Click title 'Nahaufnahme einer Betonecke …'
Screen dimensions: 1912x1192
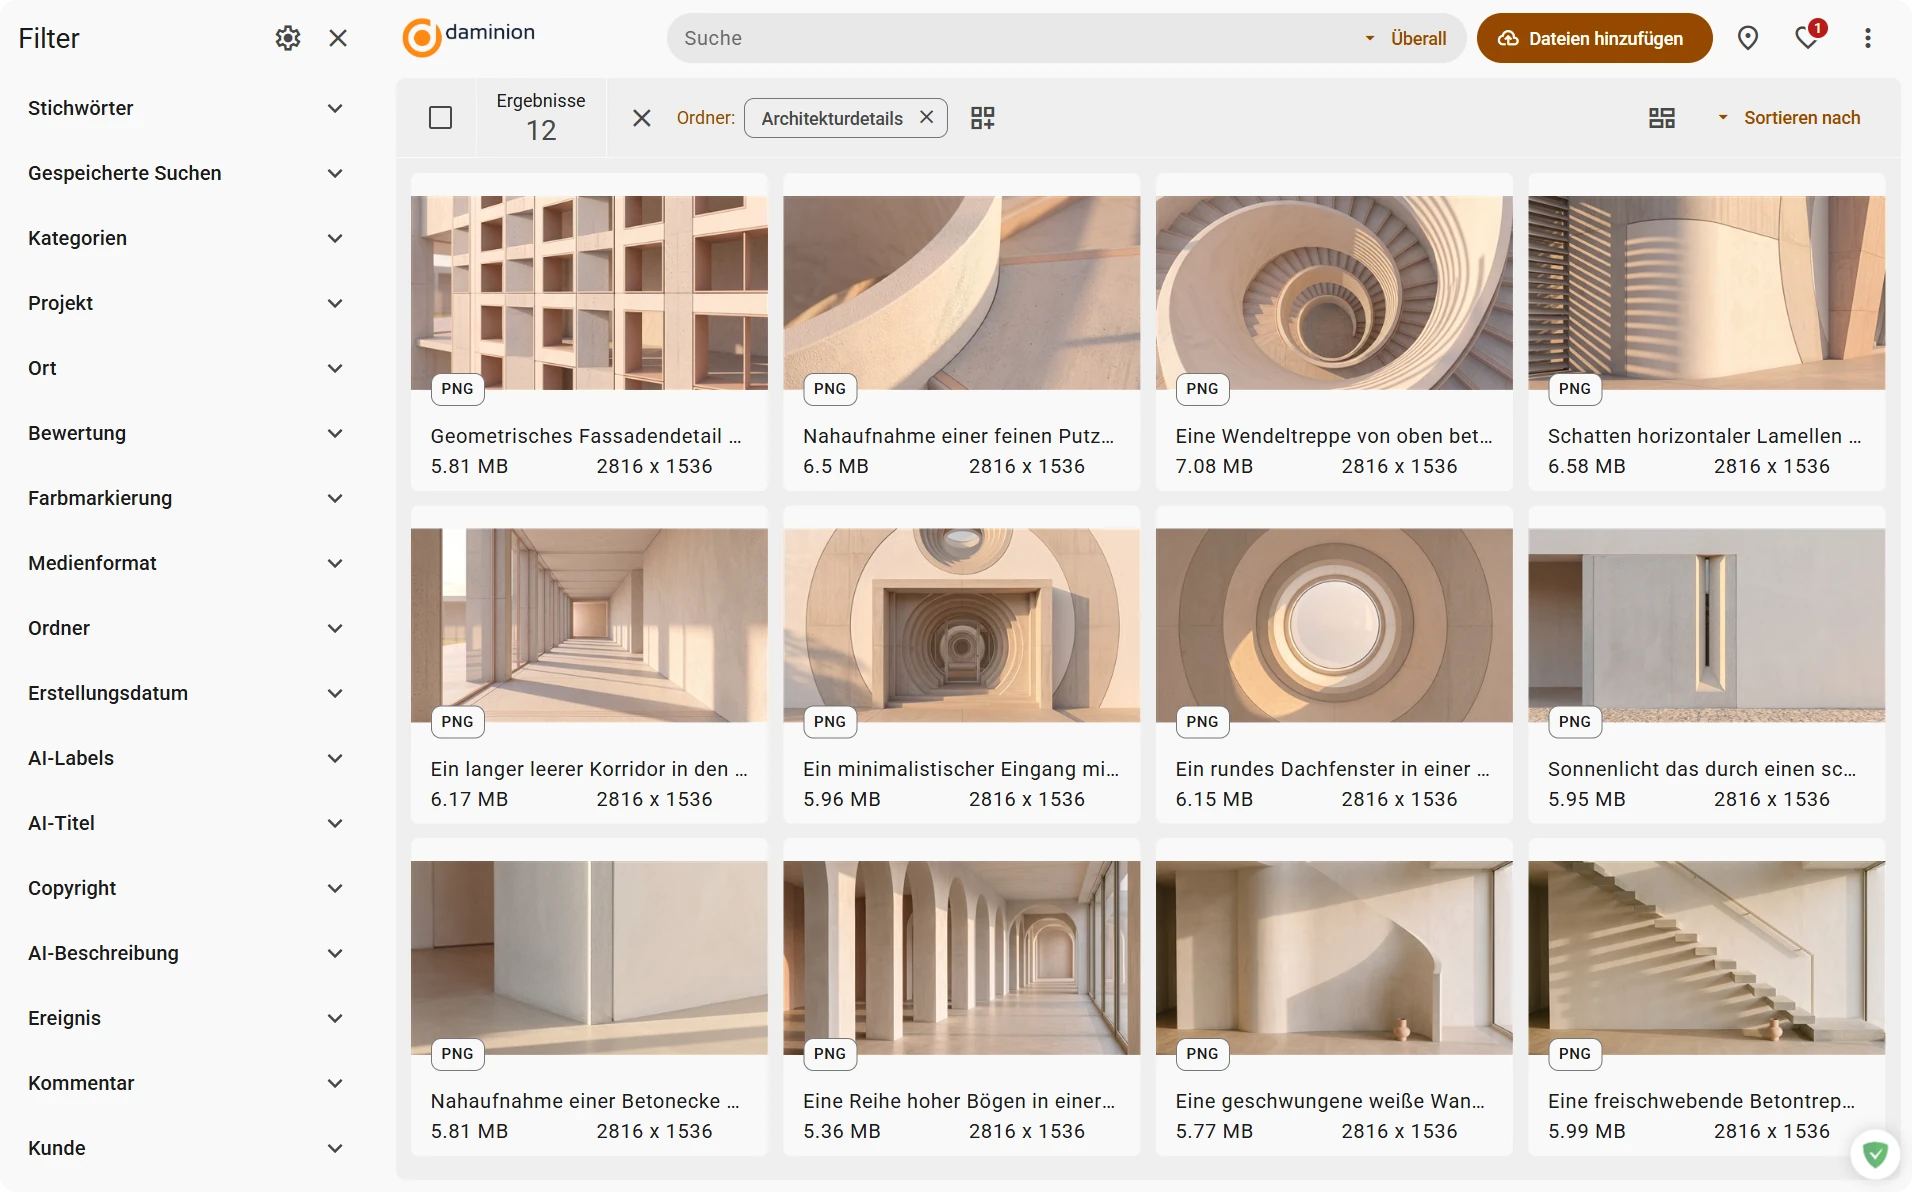point(585,1101)
